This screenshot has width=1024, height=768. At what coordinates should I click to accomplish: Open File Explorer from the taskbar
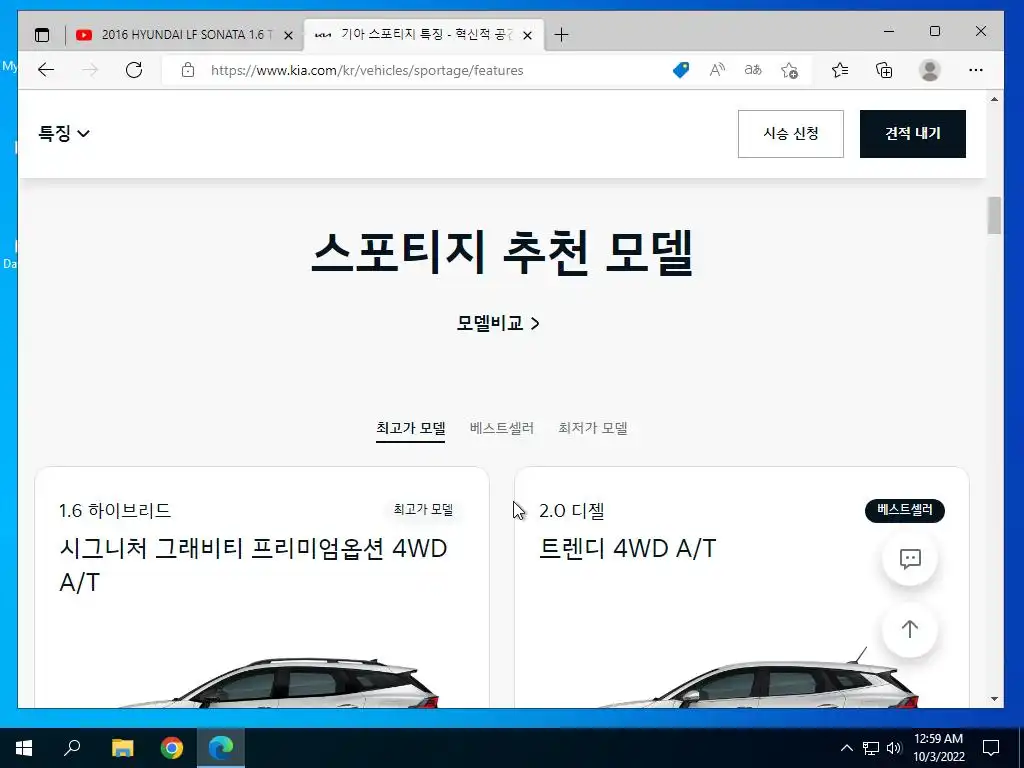coord(122,748)
